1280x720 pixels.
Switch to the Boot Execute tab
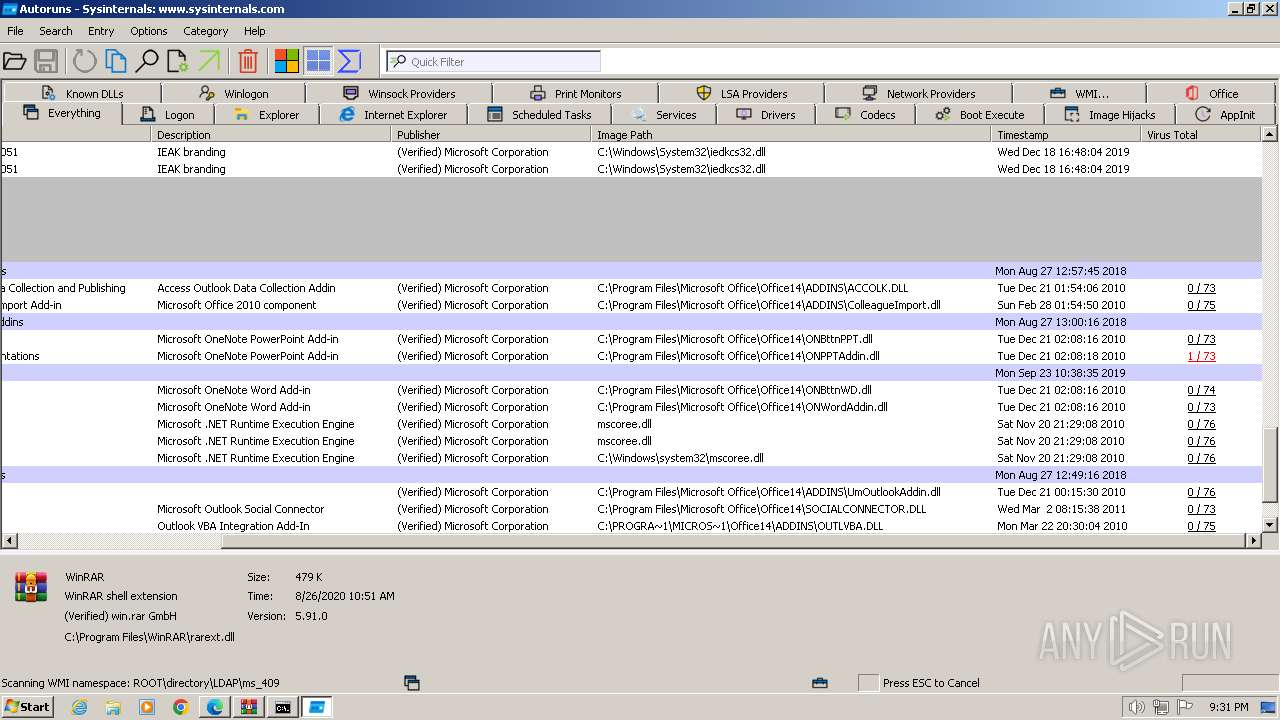click(980, 114)
